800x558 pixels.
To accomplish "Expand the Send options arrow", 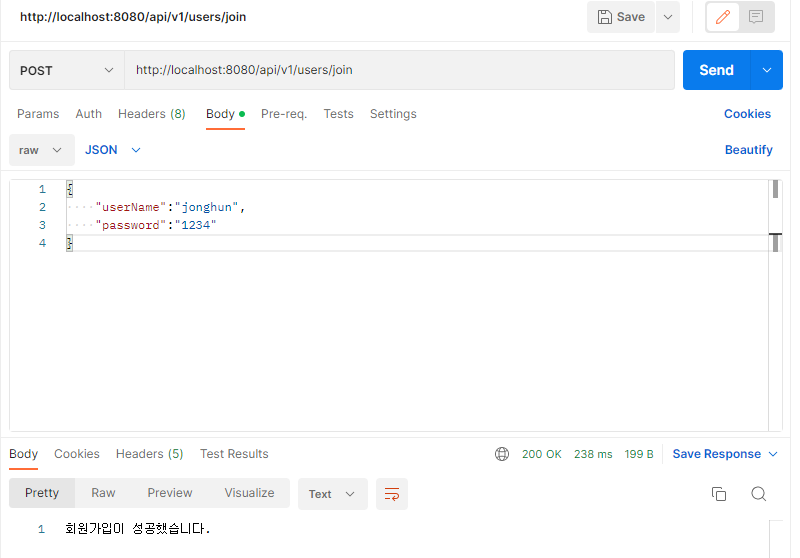I will 767,70.
